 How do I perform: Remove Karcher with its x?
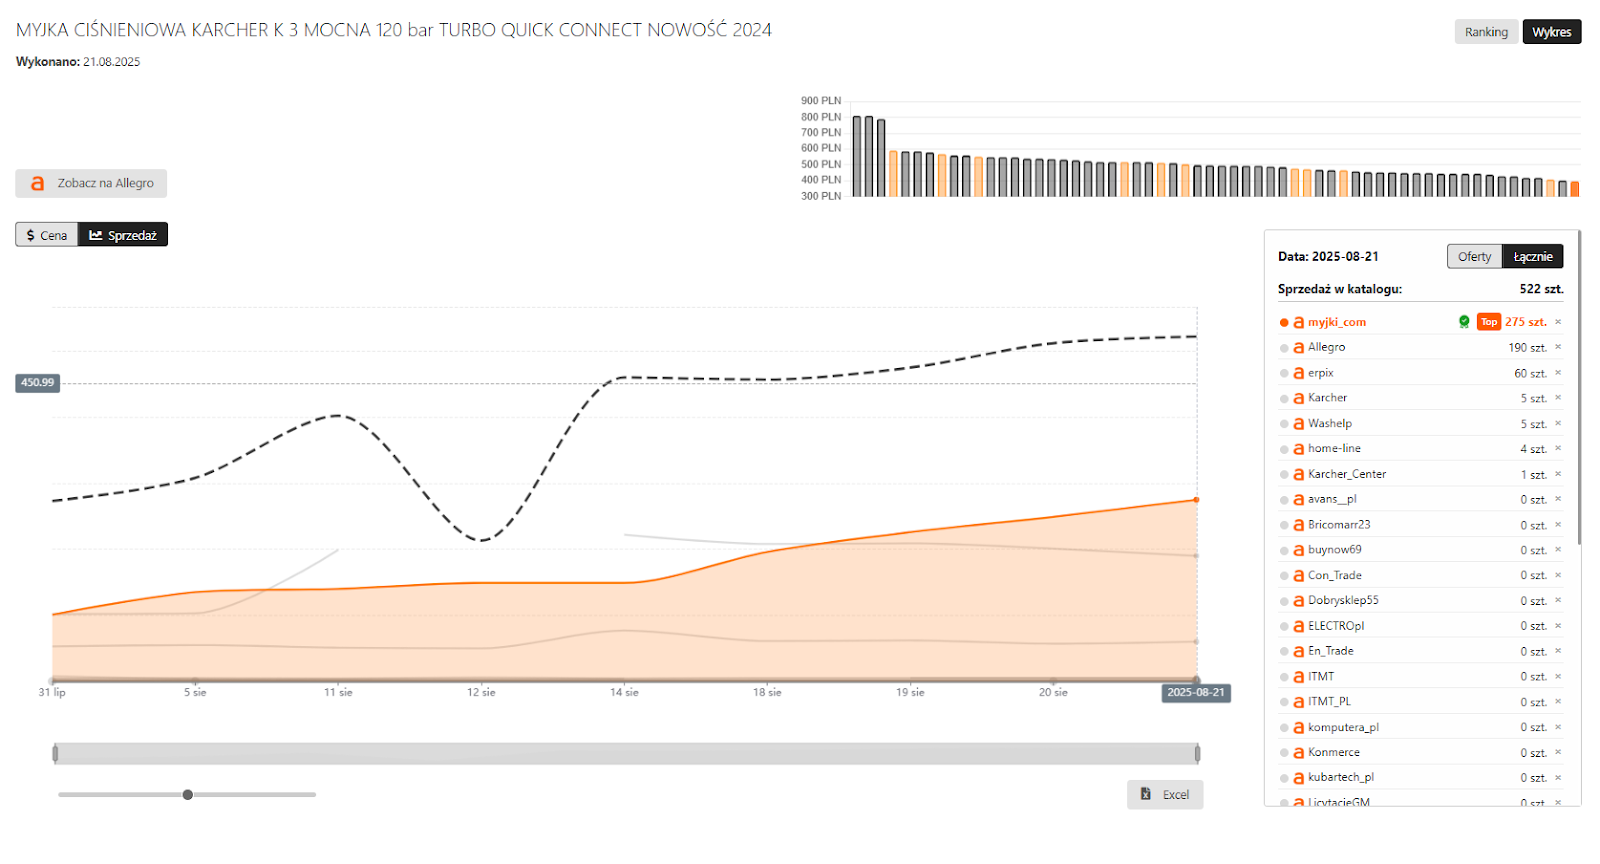click(1558, 398)
